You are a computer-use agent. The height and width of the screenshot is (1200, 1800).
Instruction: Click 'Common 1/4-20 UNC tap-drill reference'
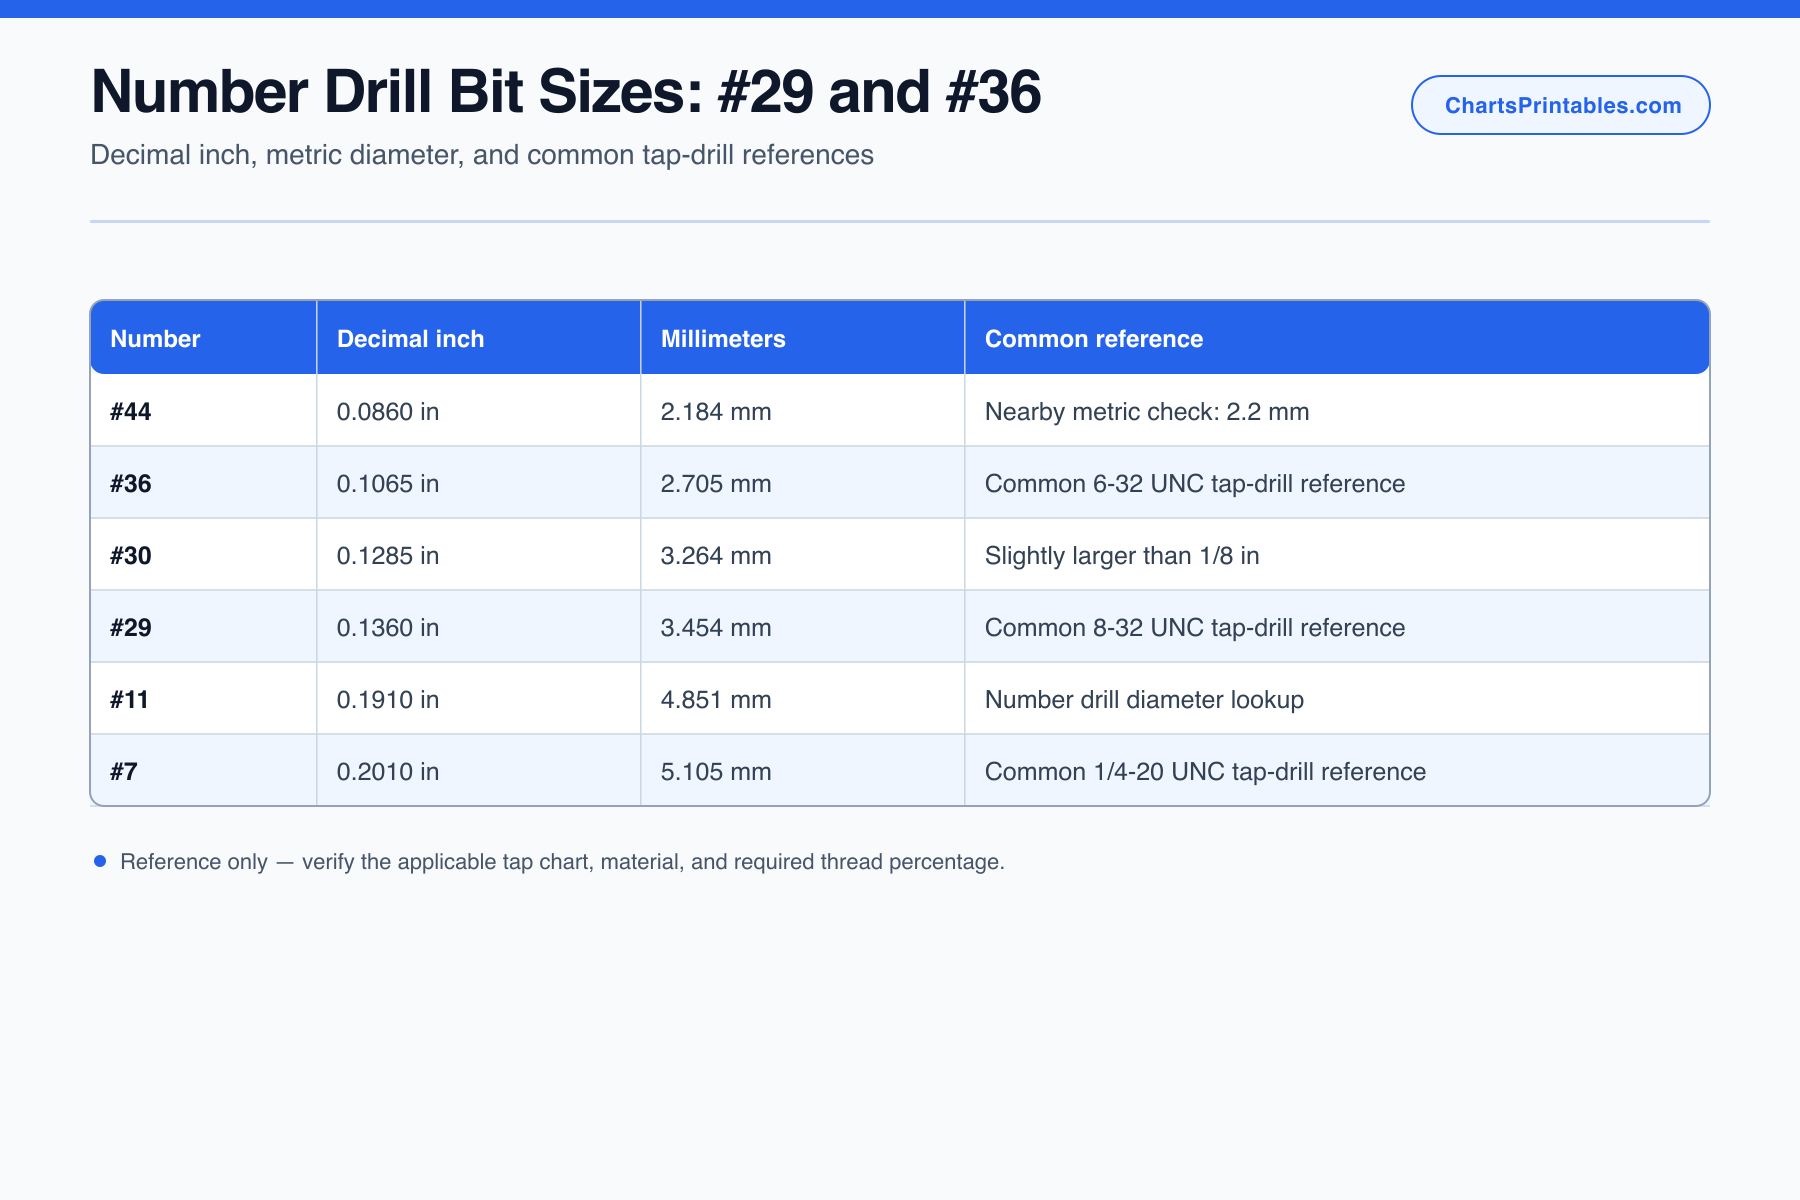(1205, 772)
